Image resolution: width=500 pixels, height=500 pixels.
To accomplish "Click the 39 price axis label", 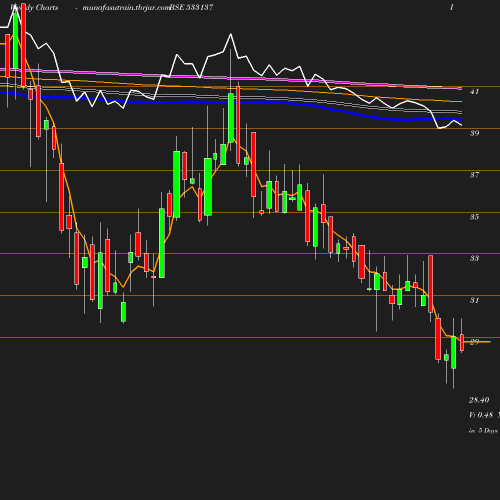I will [474, 133].
